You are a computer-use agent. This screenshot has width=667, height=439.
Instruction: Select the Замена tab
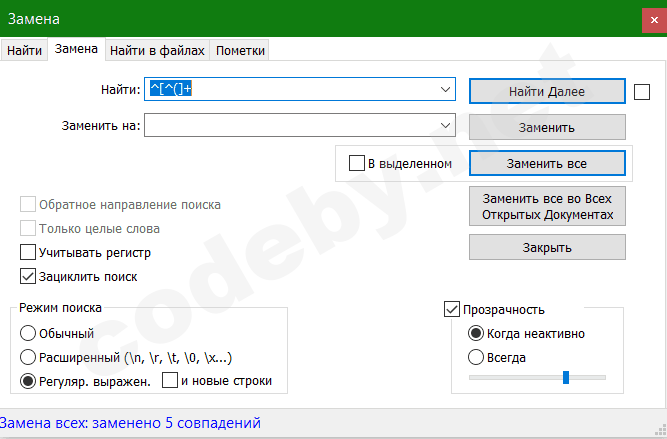coord(76,49)
